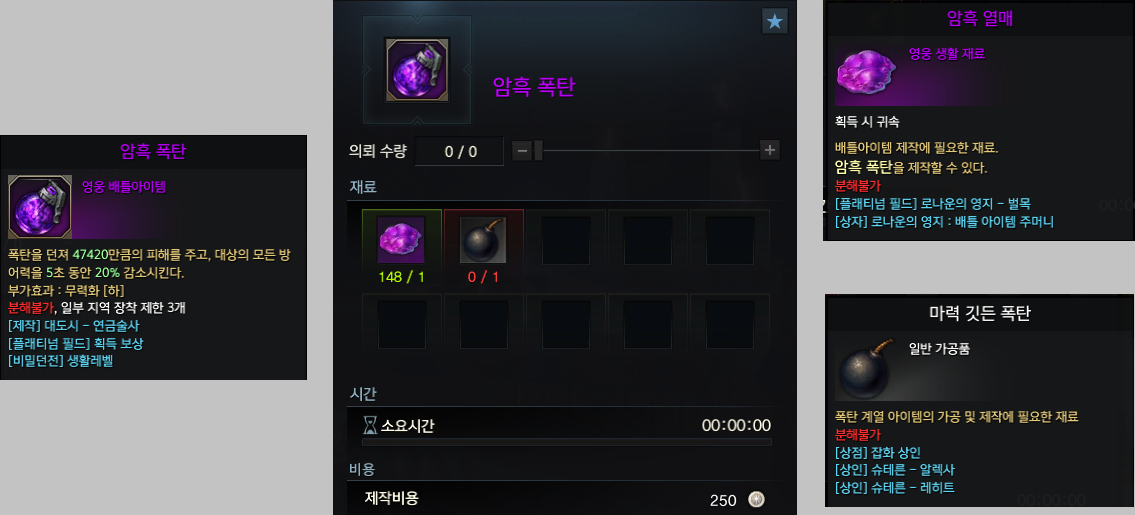This screenshot has height=515, width=1135.
Task: Click the Dark Bomb recipe icon
Action: (x=417, y=70)
